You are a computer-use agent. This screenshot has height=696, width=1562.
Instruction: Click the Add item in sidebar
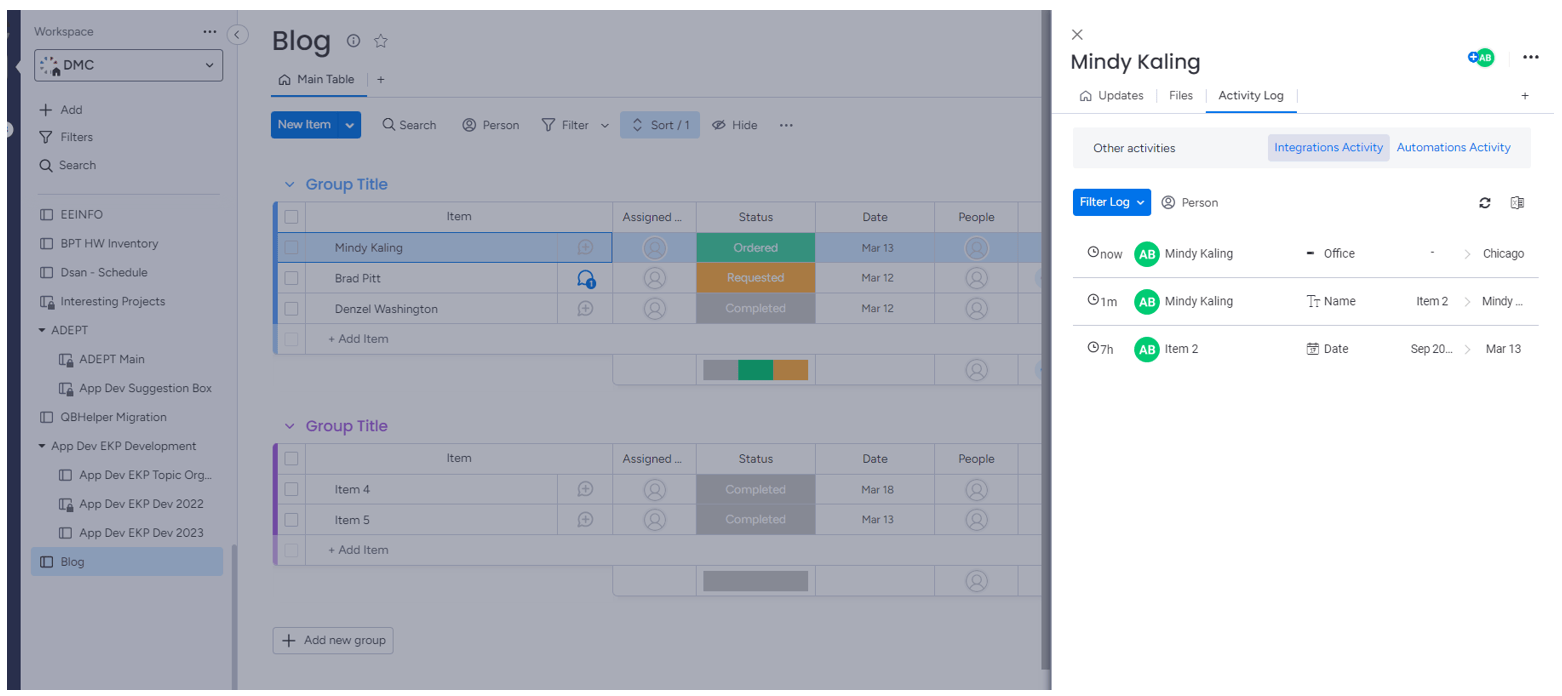(x=60, y=110)
